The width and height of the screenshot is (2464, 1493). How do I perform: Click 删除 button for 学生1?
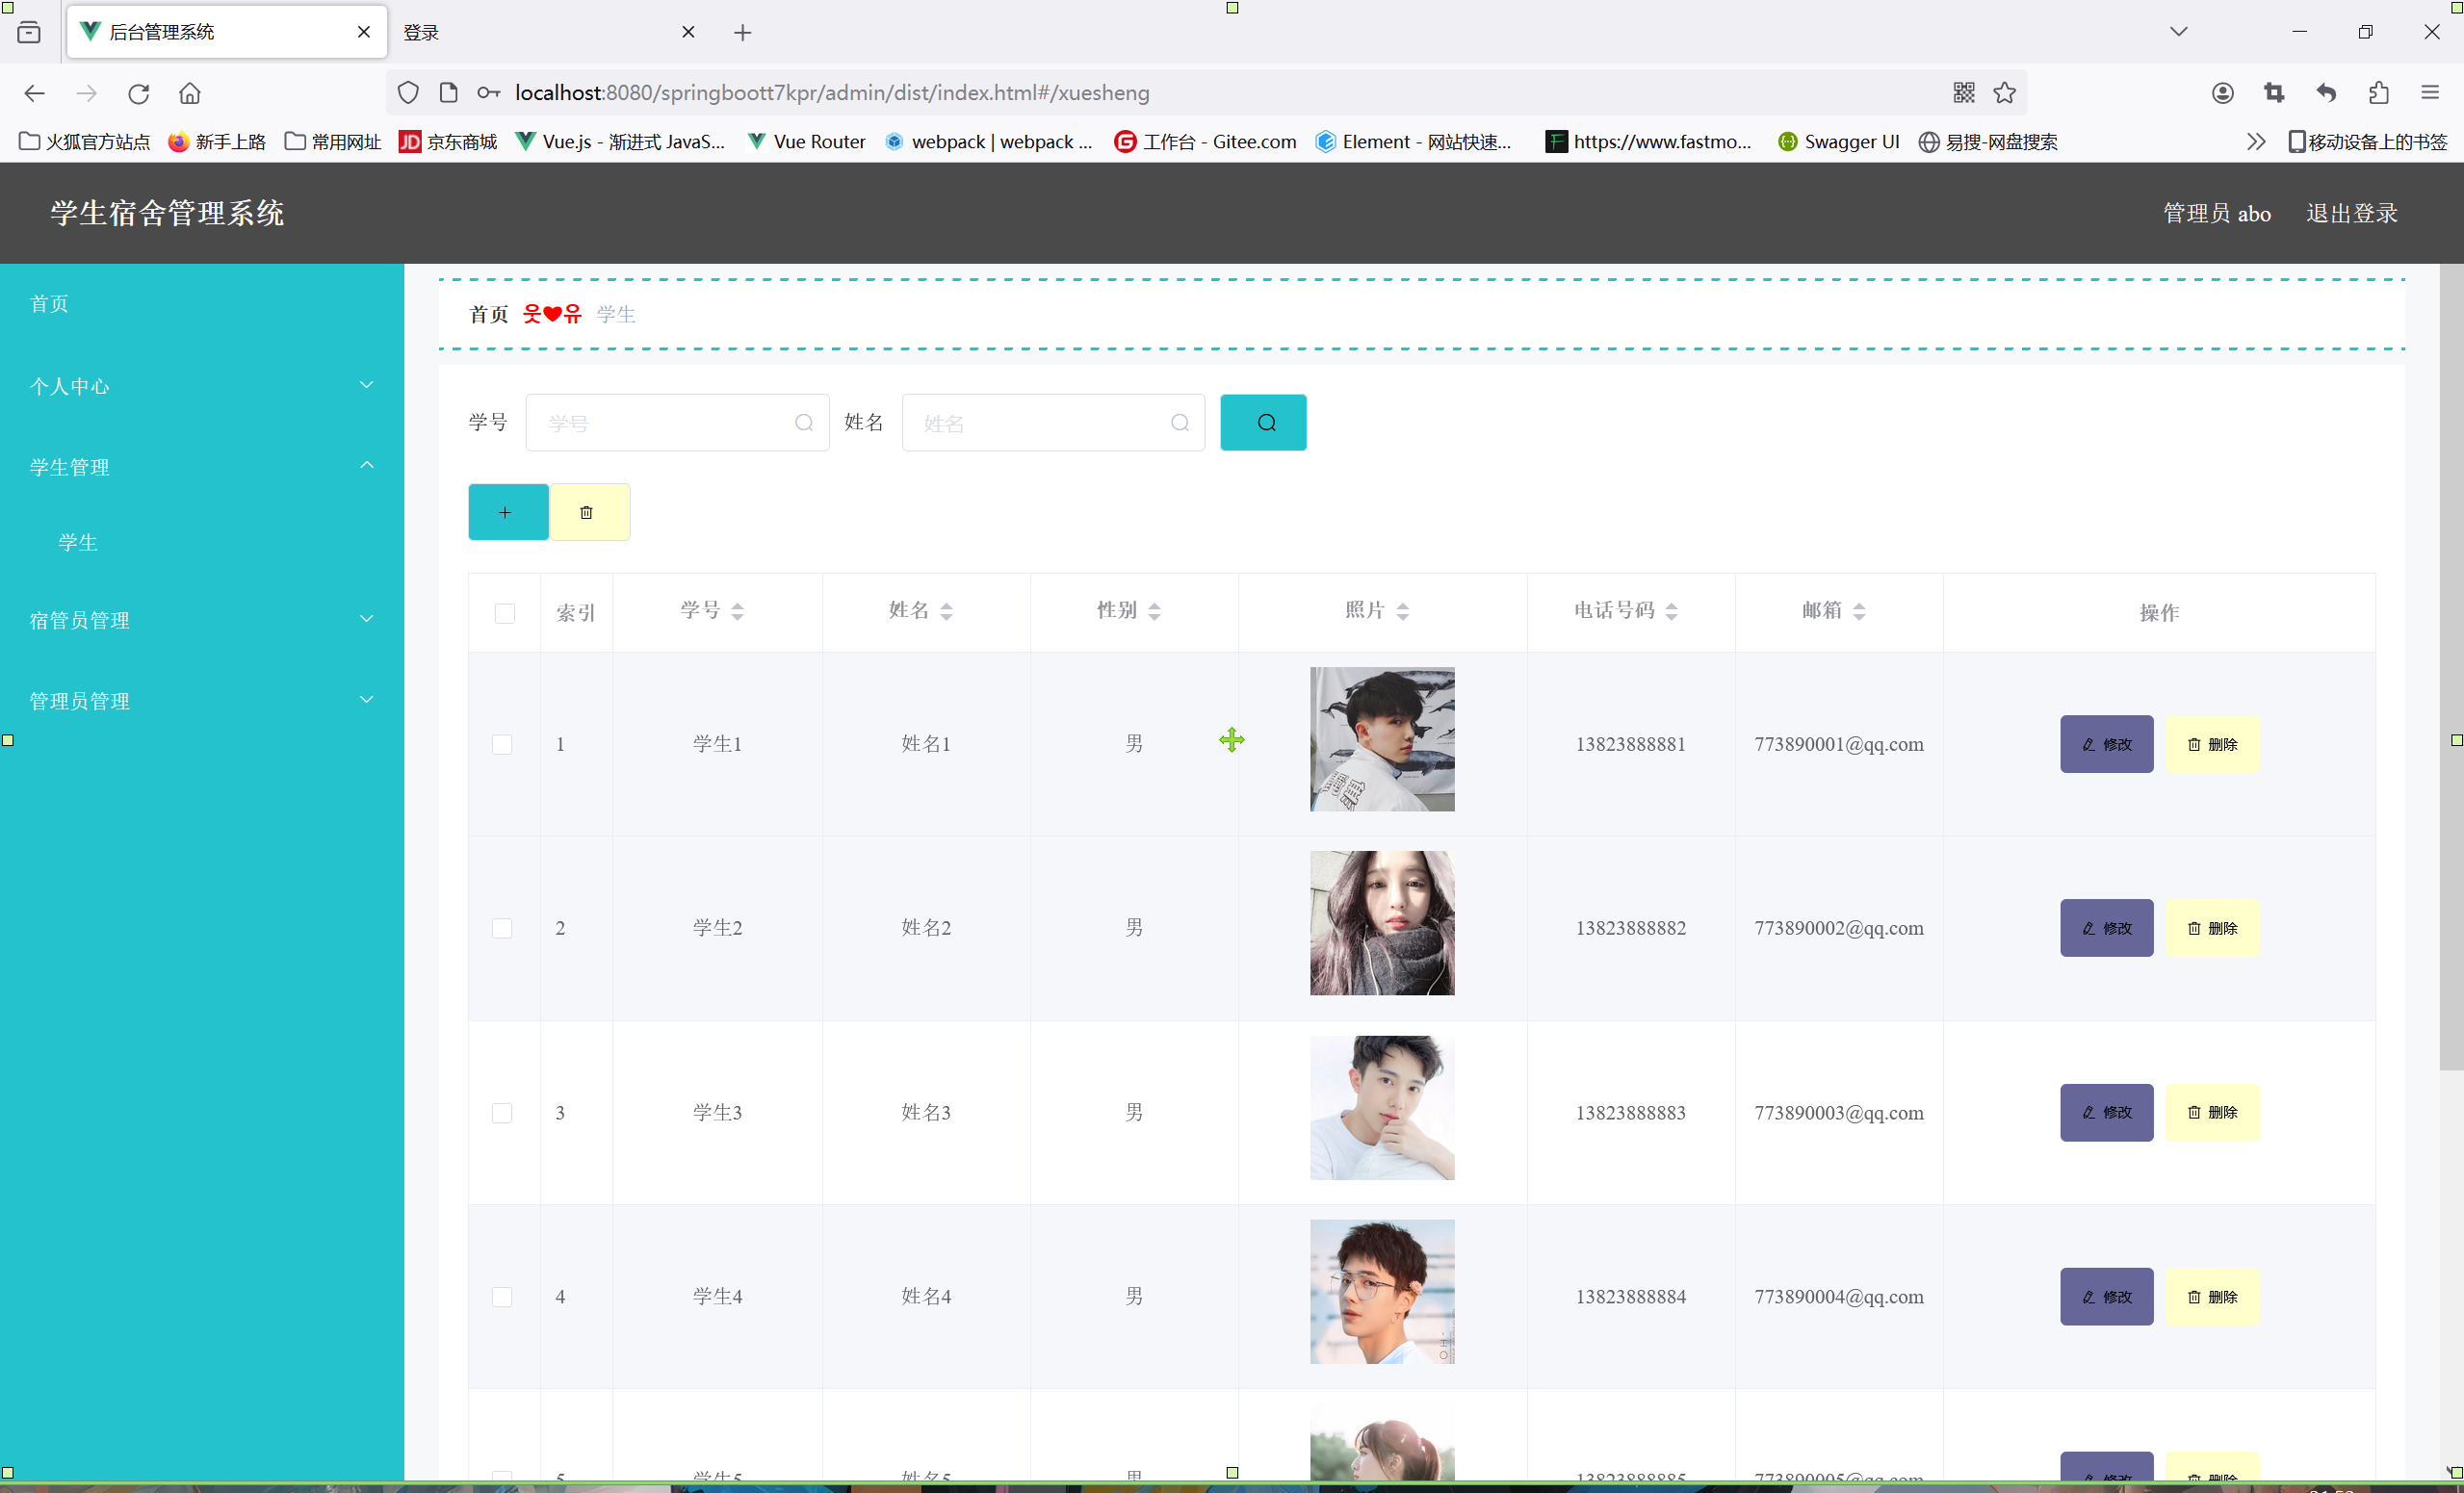click(2212, 744)
